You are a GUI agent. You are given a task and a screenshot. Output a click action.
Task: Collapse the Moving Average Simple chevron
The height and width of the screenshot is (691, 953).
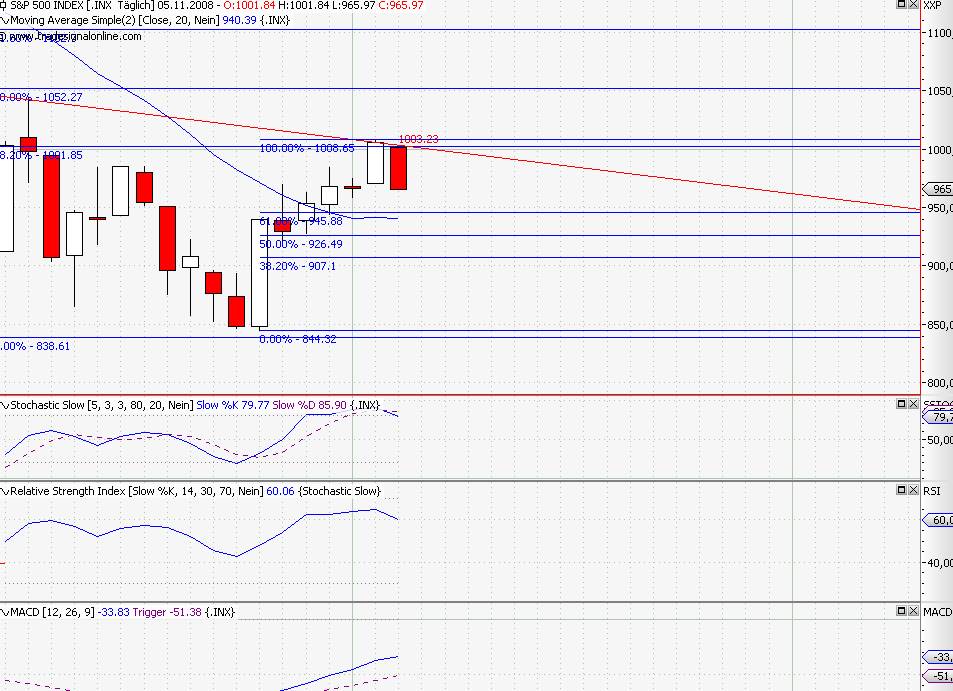coord(5,21)
